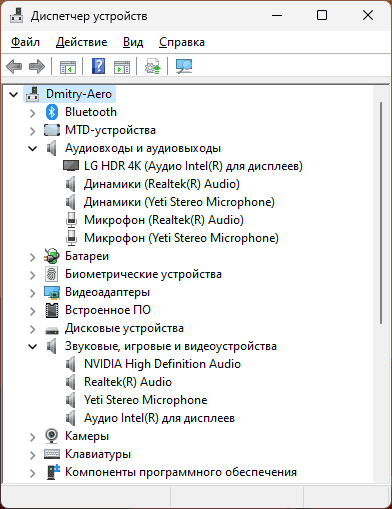
Task: Click the Микрофон (Yeti Stereo Microphone) icon
Action: (x=71, y=238)
